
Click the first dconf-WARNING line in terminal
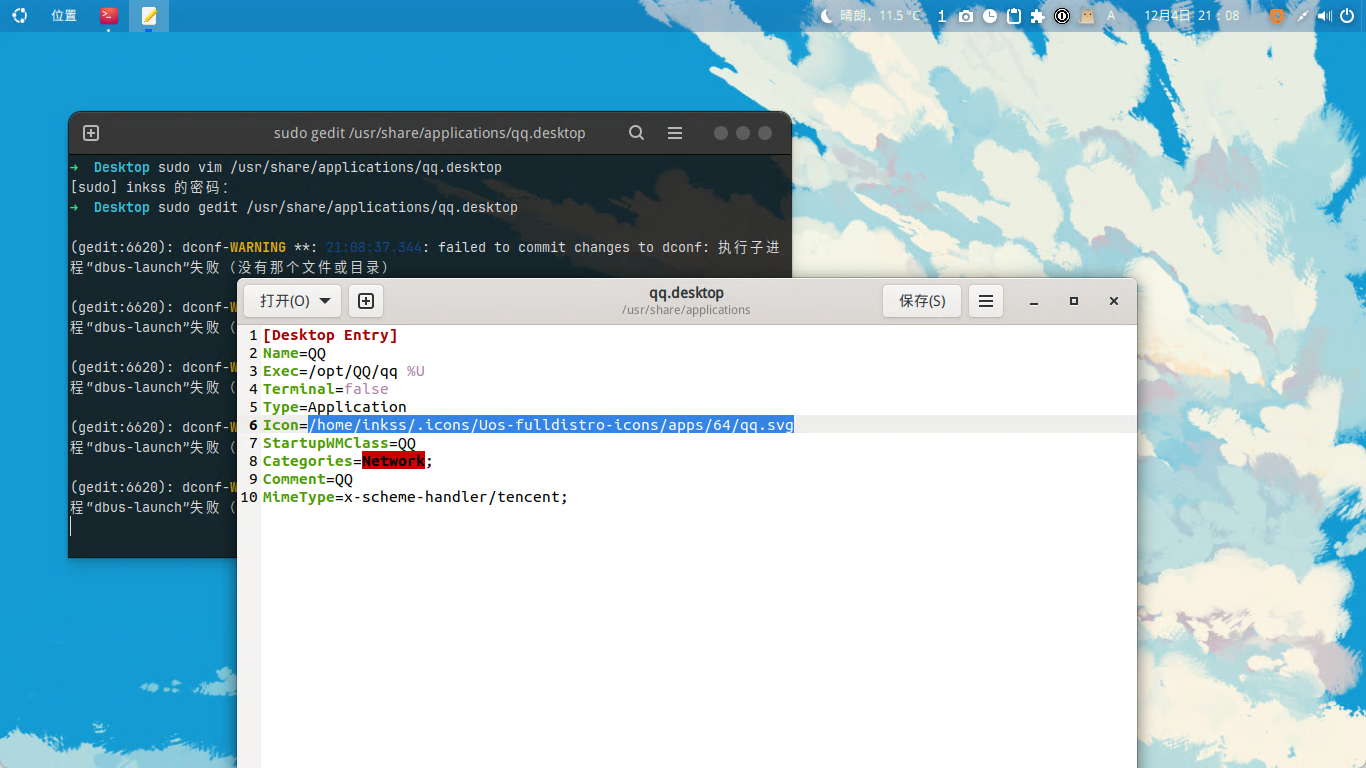425,247
